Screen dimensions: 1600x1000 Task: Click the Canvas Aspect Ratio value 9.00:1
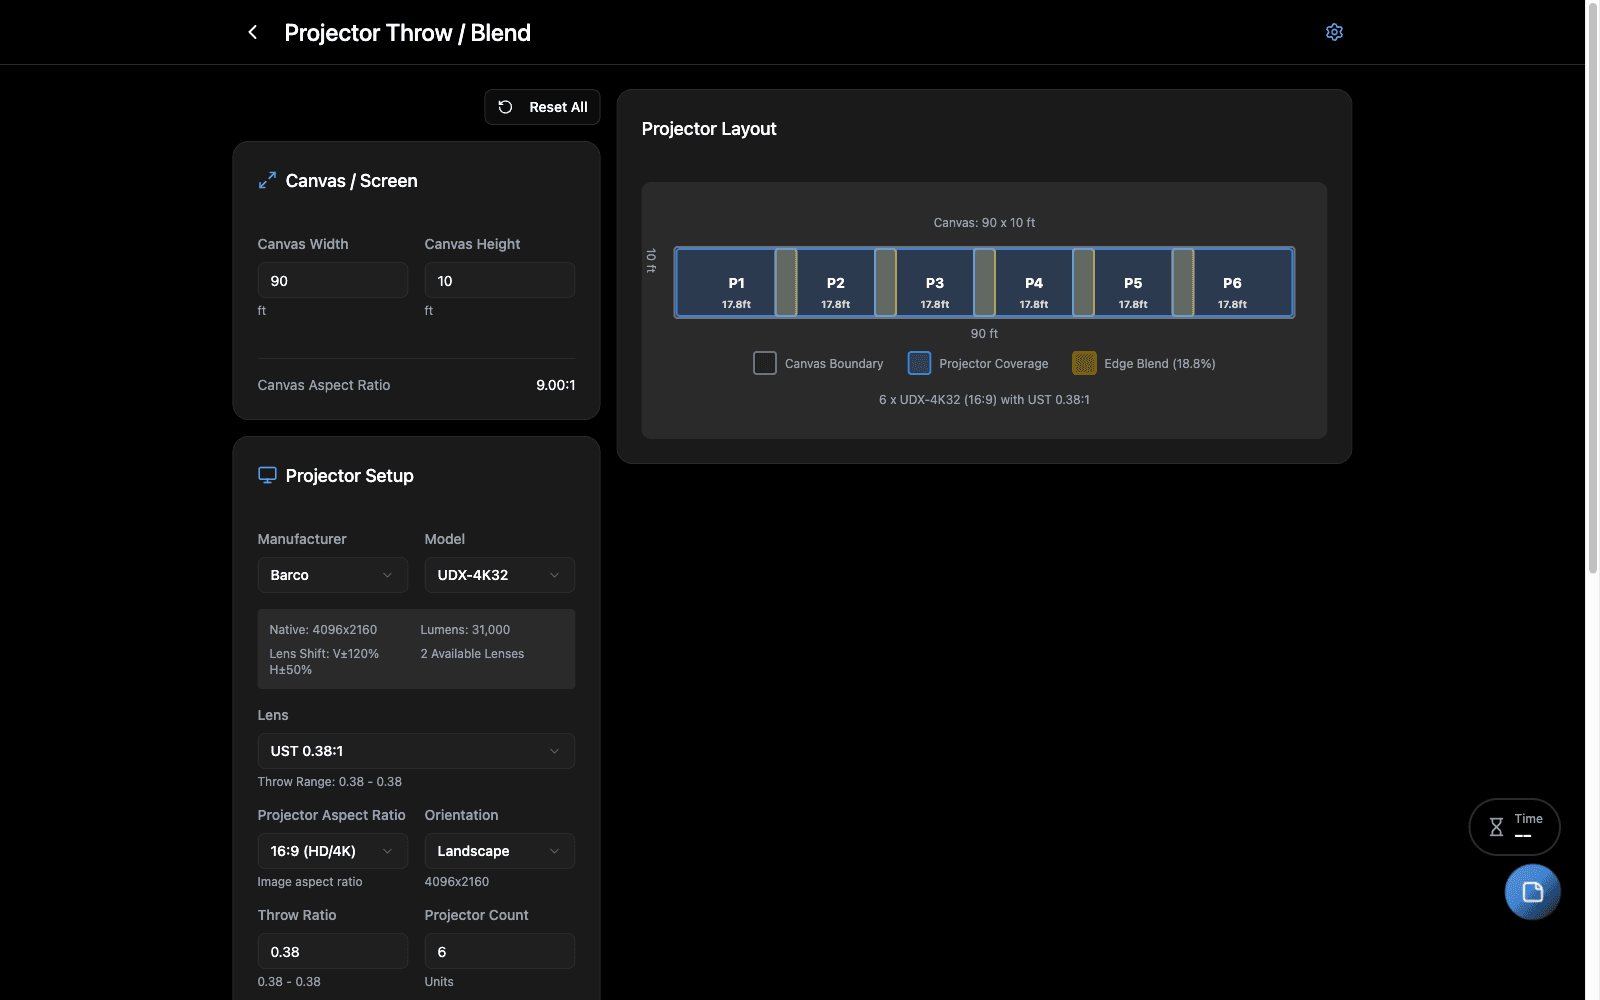[555, 385]
